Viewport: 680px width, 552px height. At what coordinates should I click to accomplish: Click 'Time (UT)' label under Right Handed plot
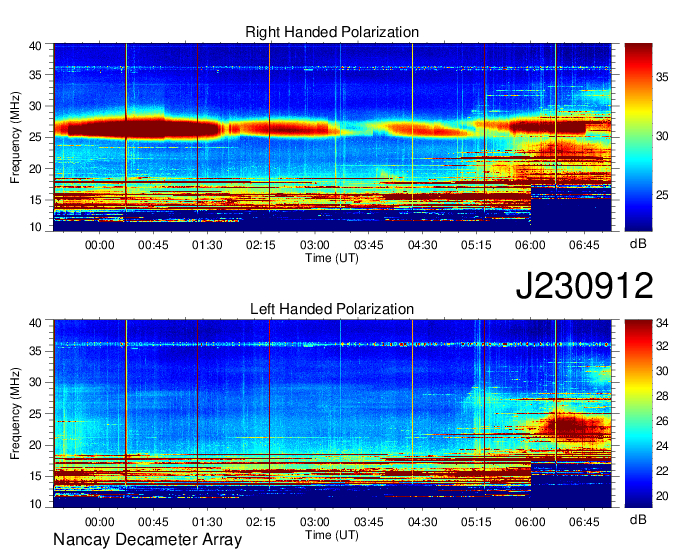(x=332, y=258)
